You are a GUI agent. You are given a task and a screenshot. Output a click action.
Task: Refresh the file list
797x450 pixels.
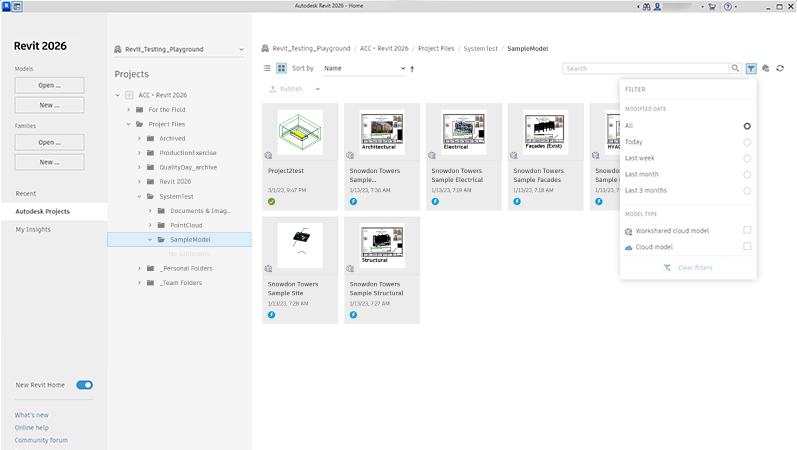click(x=780, y=68)
